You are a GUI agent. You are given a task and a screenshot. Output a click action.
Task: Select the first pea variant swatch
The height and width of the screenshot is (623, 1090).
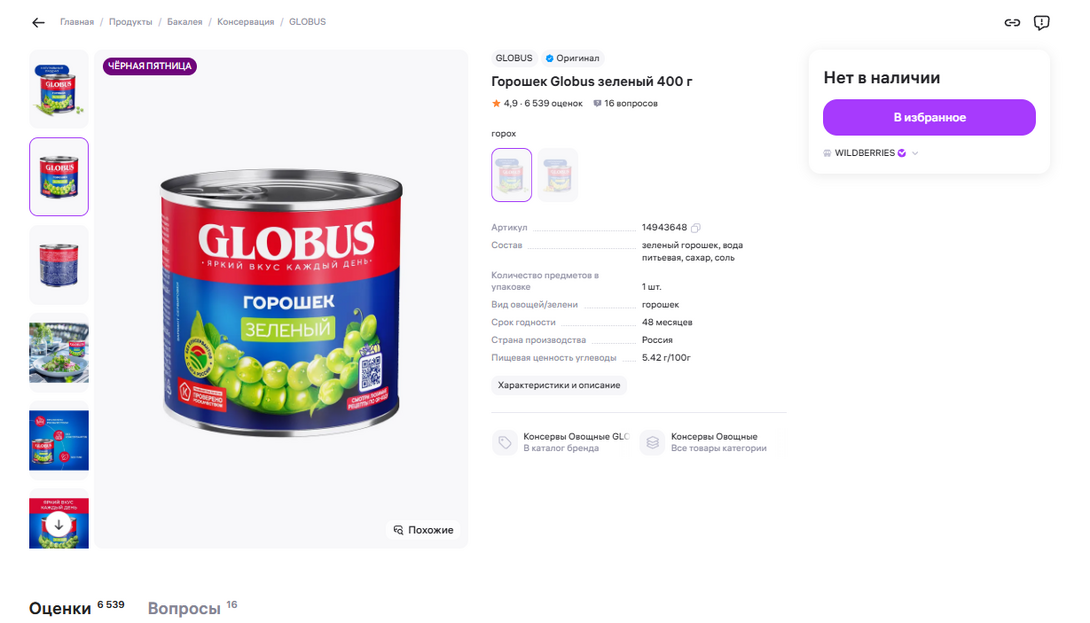[511, 175]
